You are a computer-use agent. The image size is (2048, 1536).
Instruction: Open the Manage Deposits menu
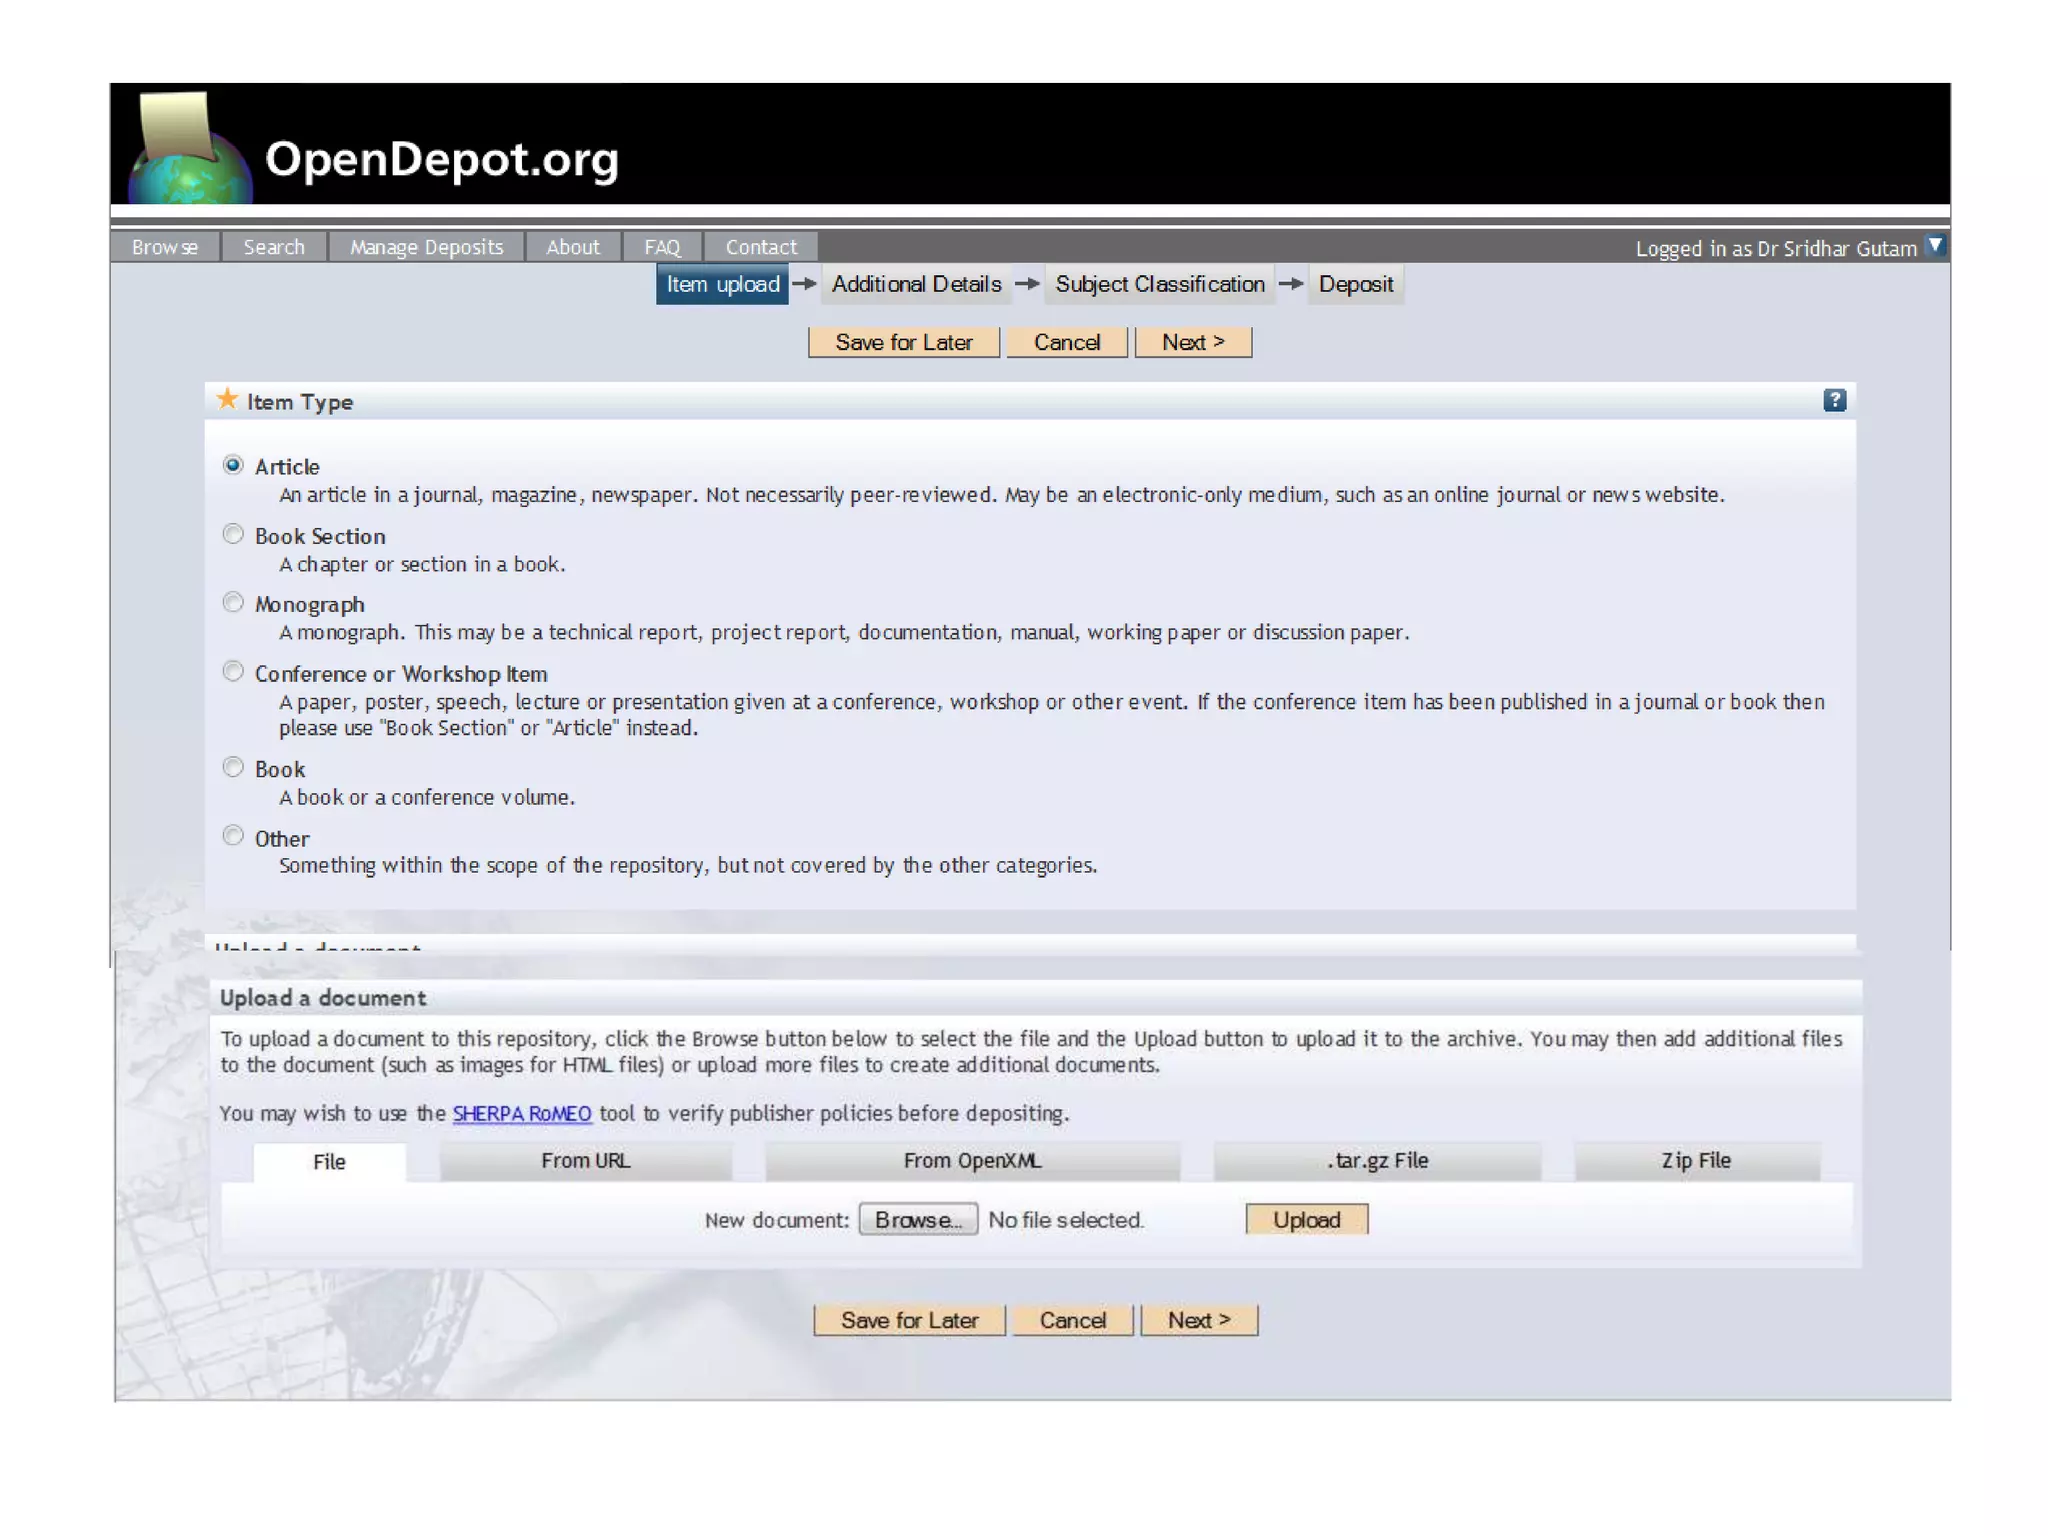coord(426,247)
